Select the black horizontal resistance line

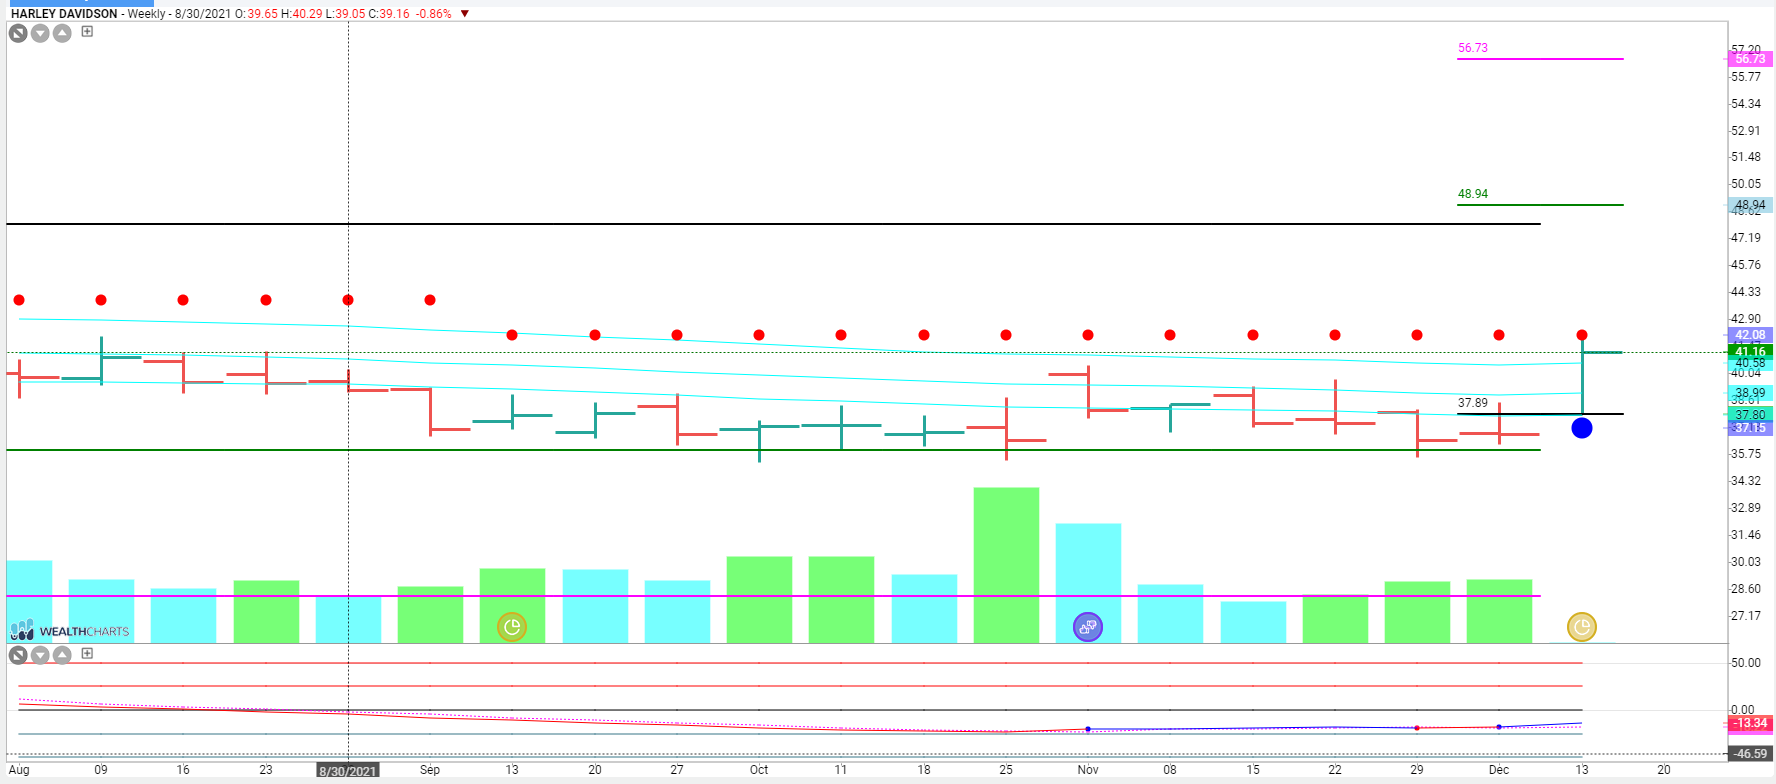pos(773,224)
